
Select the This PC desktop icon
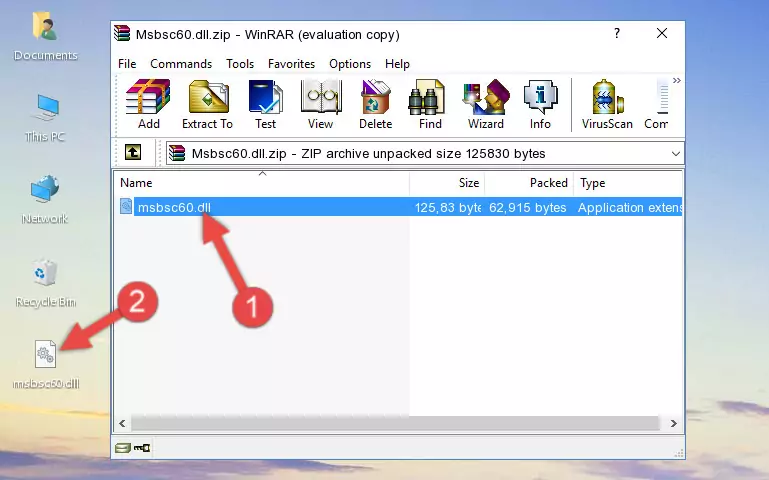pos(45,118)
